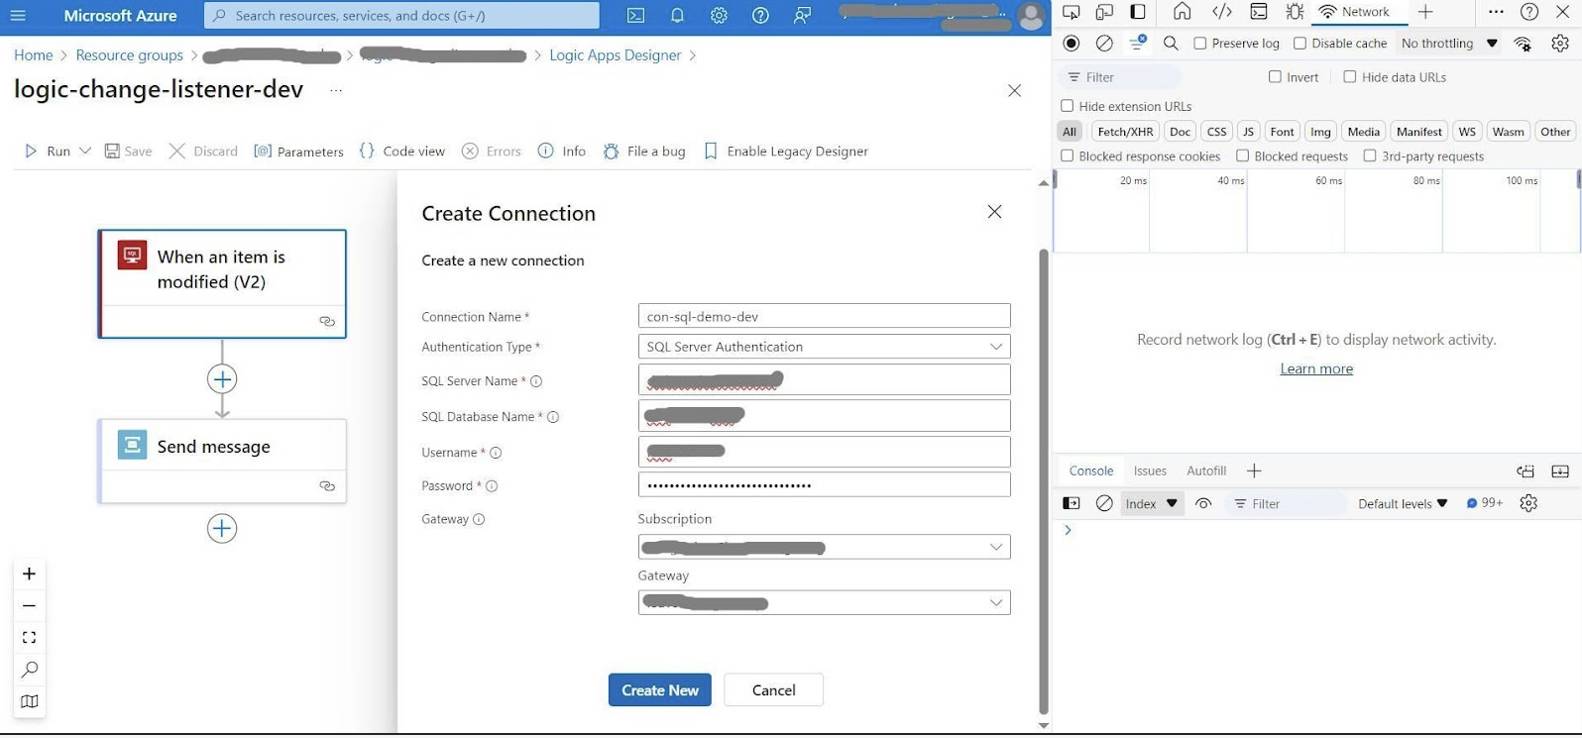
Task: Enable Preserve log checkbox
Action: point(1200,43)
